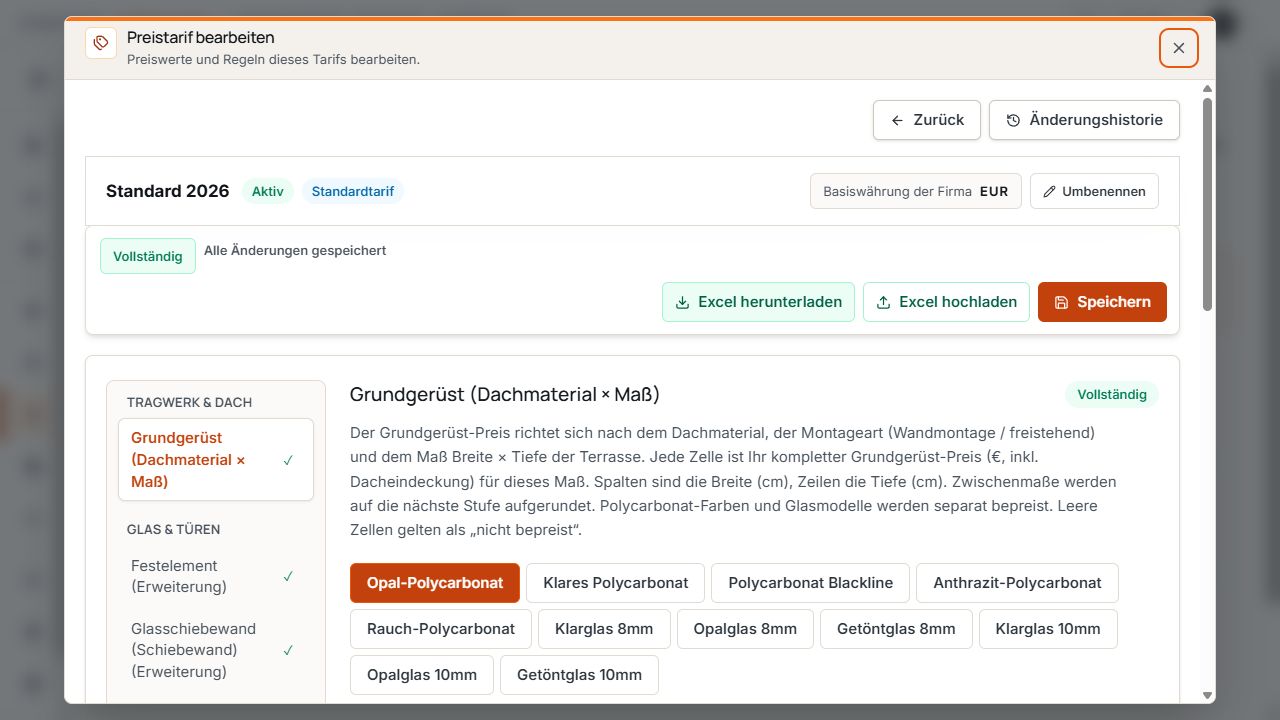Click the Vollständig badge beside save status

click(148, 256)
